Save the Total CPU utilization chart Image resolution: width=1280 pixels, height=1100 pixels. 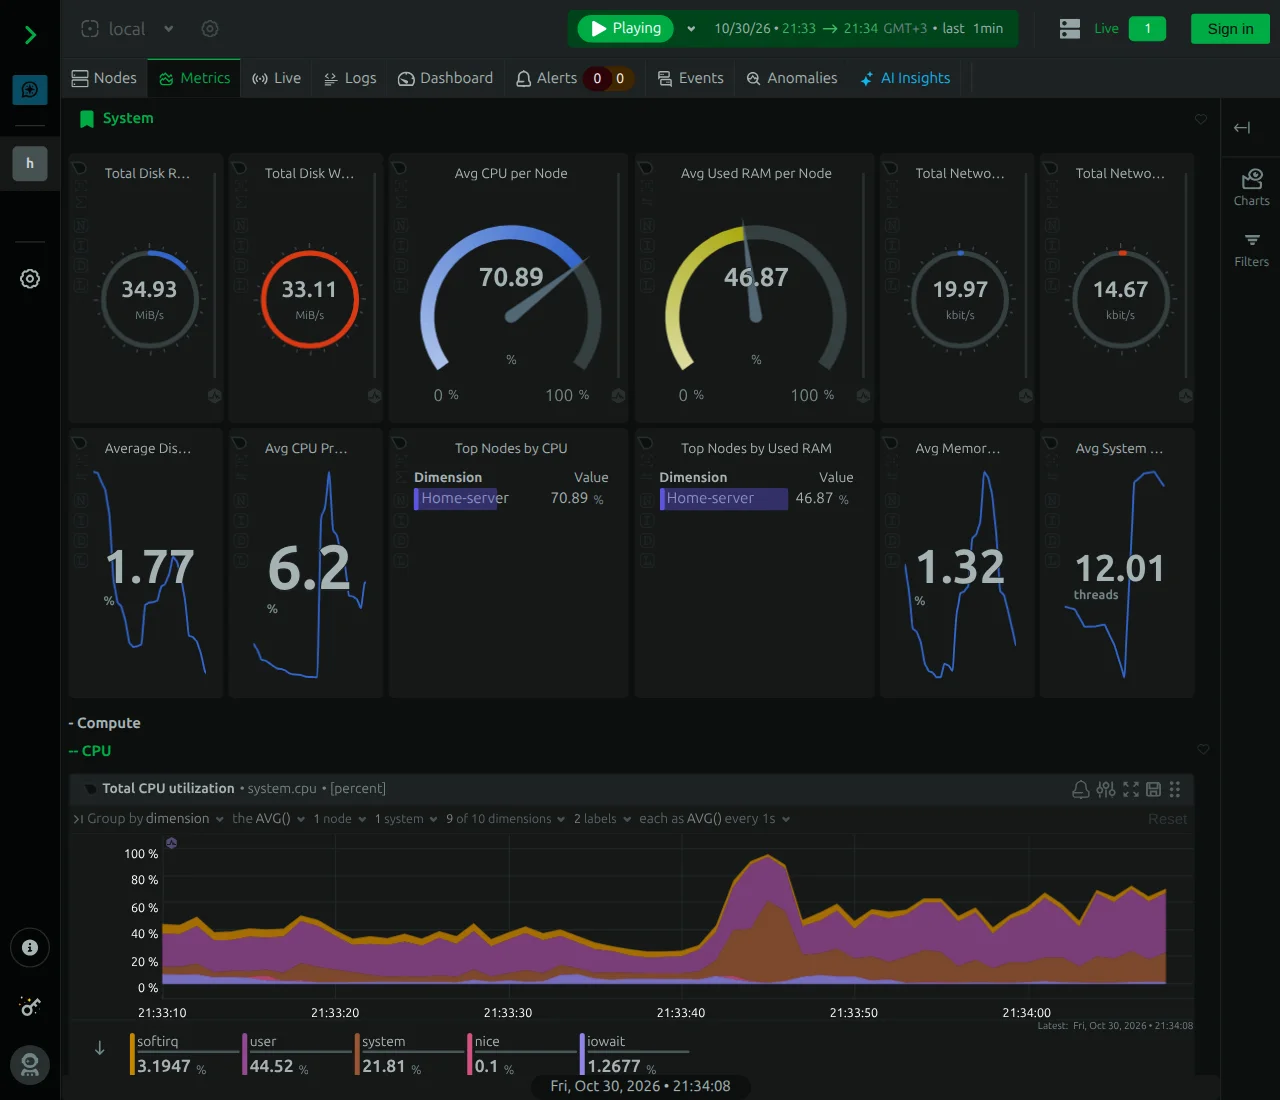[1153, 789]
